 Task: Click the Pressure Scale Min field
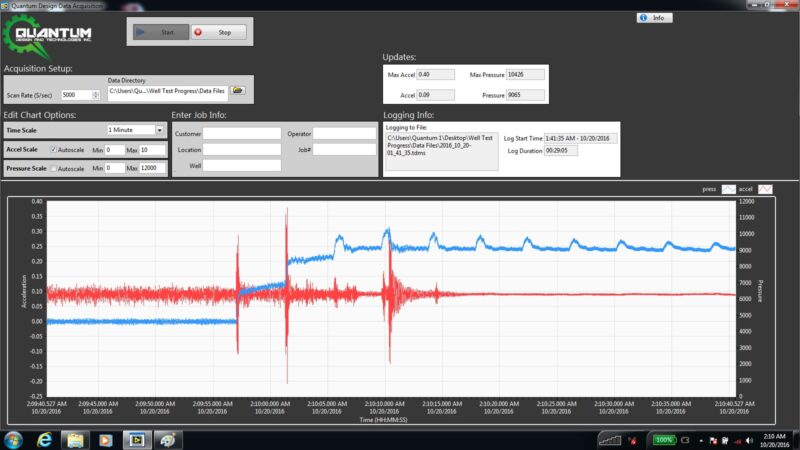pyautogui.click(x=114, y=168)
